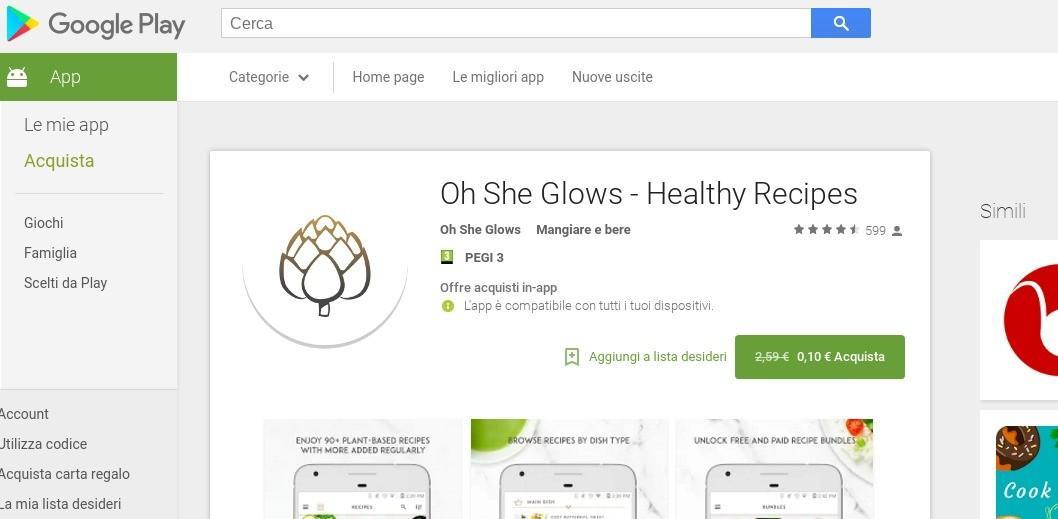Click the blue search magnifier button
This screenshot has width=1058, height=519.
[x=841, y=23]
